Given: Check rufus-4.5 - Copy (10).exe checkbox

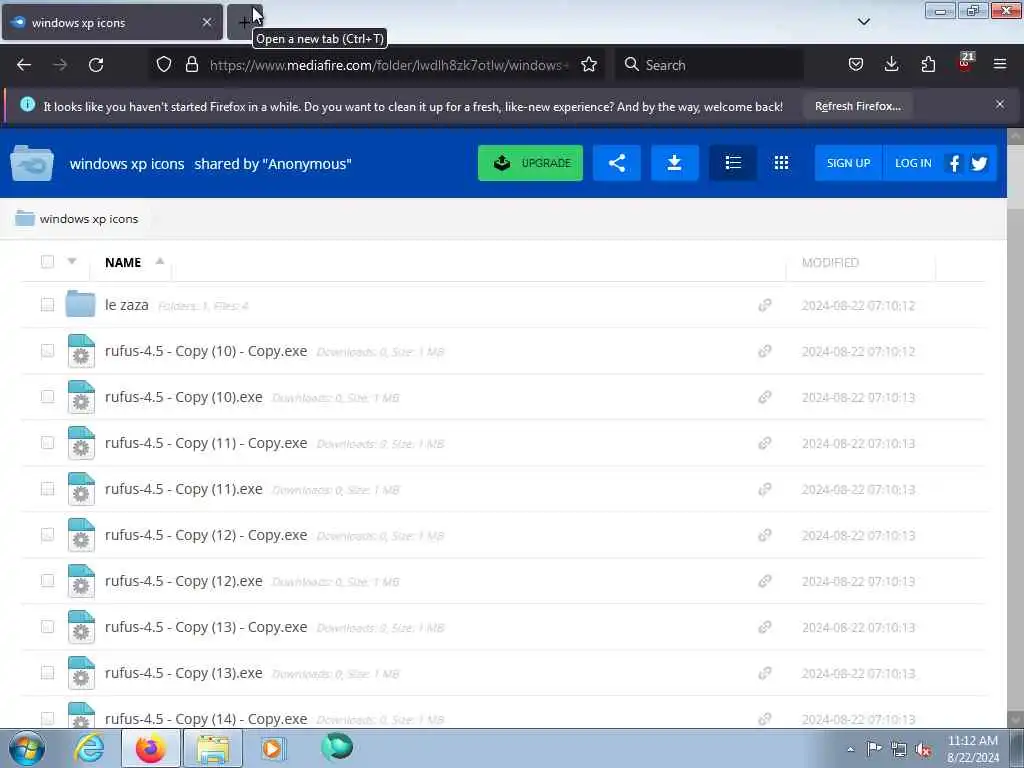Looking at the screenshot, I should [x=47, y=396].
